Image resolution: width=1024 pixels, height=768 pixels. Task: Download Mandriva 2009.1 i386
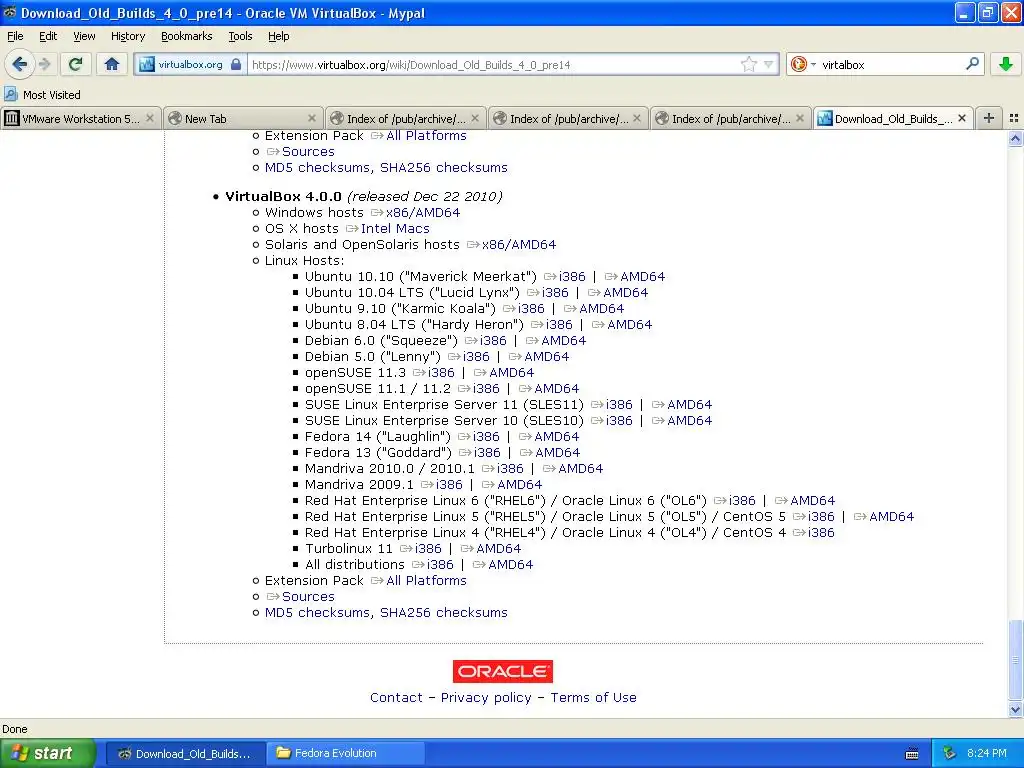pos(449,485)
